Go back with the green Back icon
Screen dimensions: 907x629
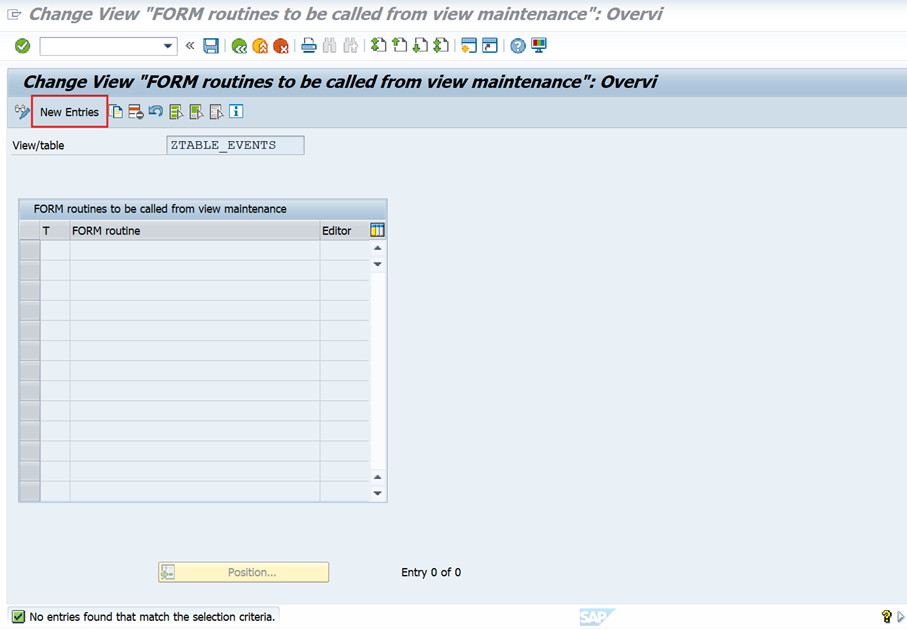click(238, 45)
